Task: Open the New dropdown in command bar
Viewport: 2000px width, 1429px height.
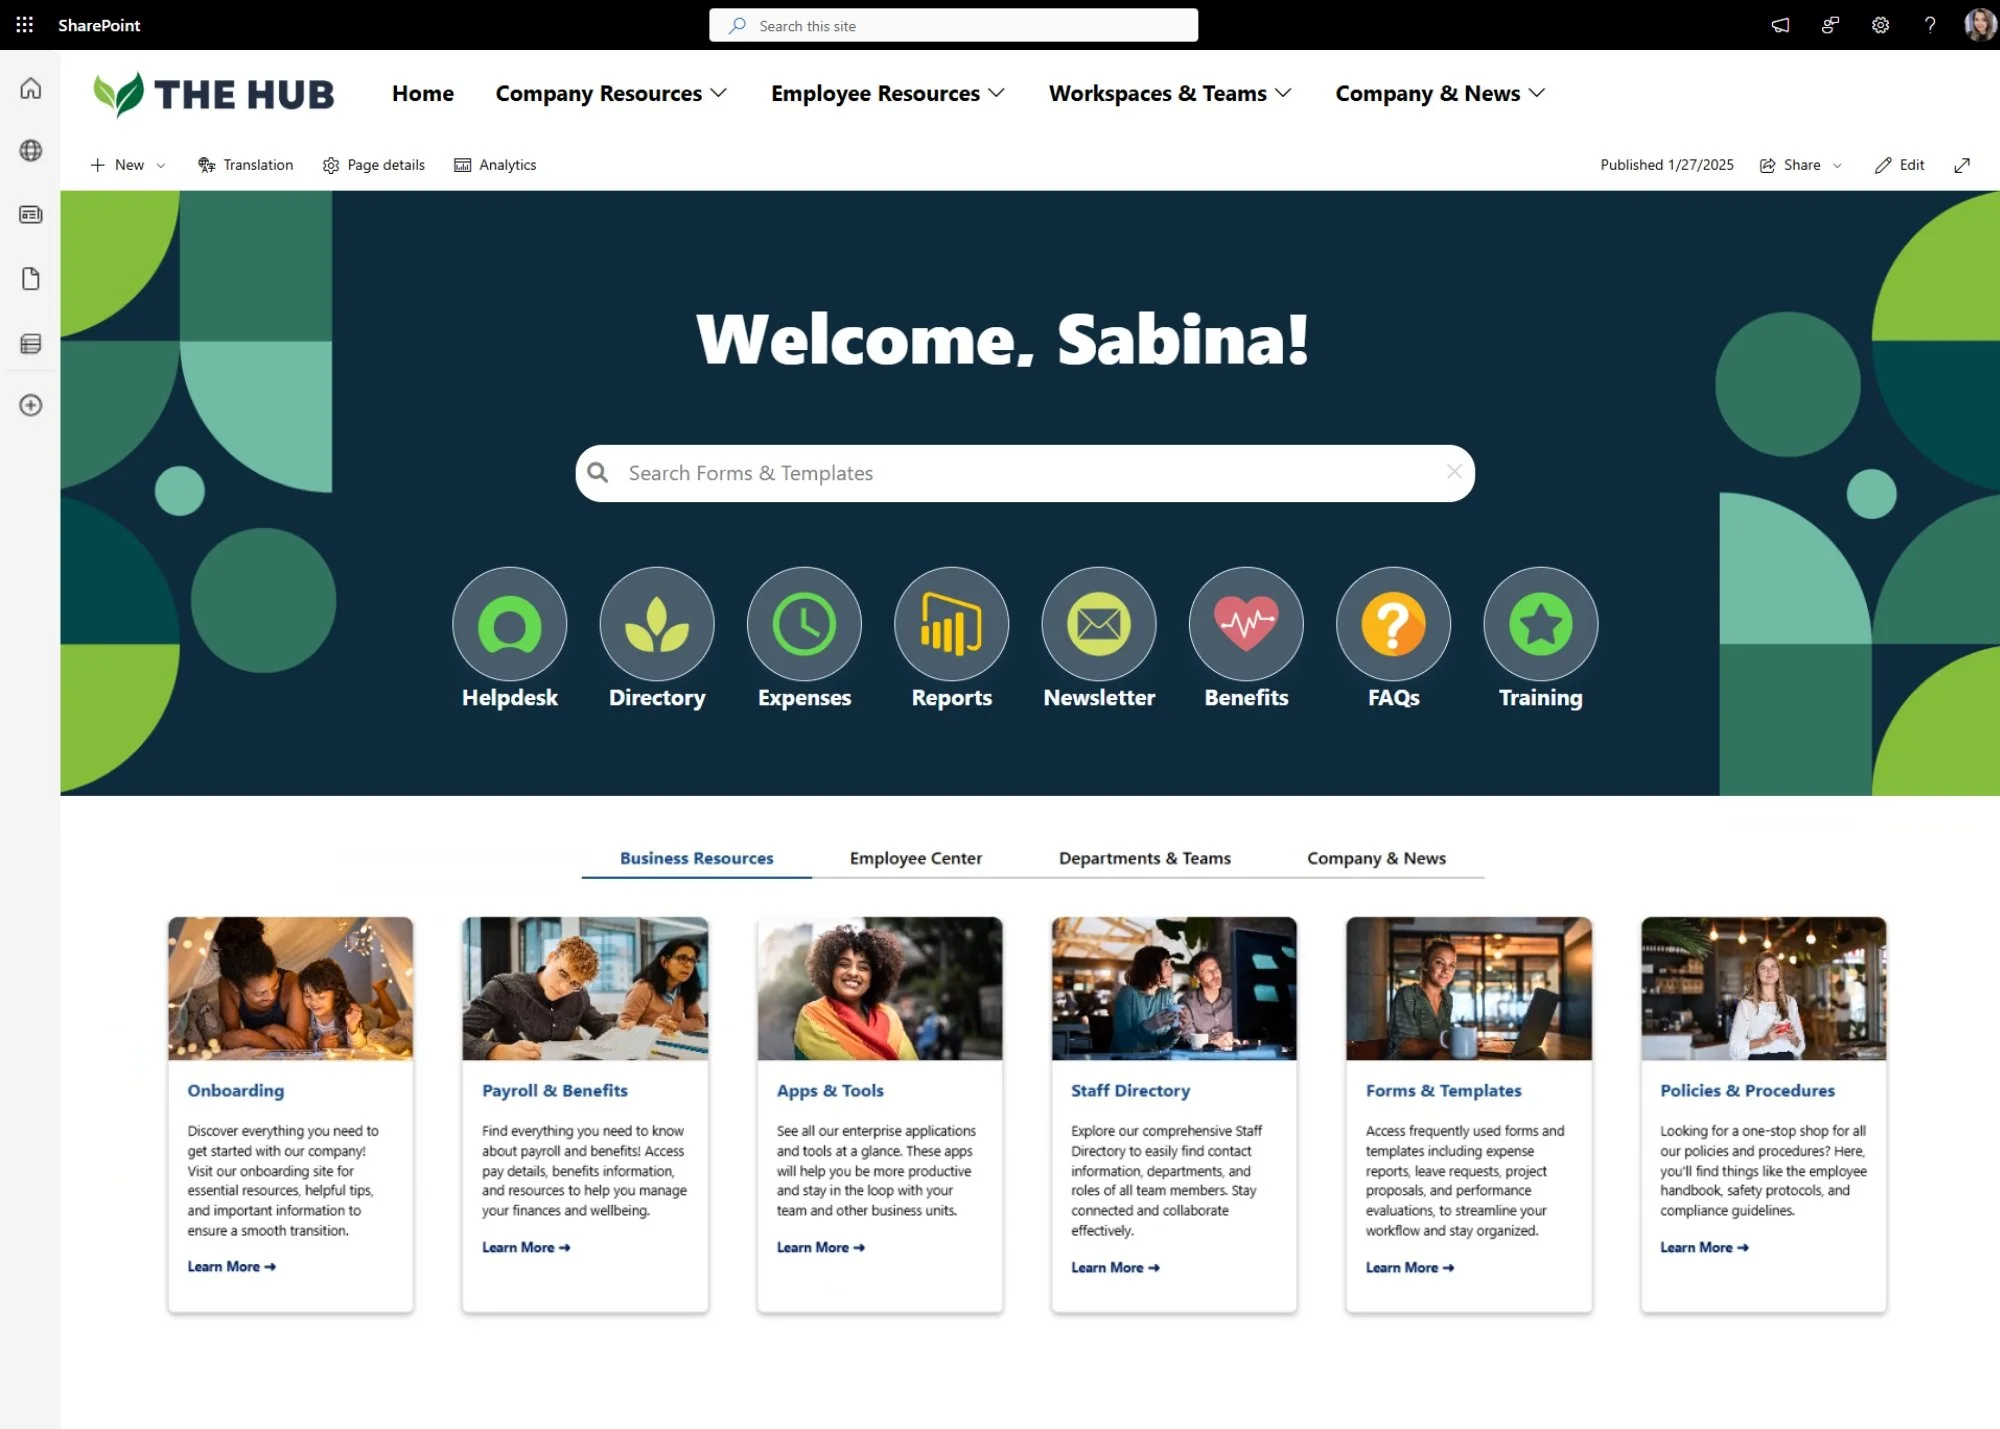Action: pyautogui.click(x=127, y=165)
